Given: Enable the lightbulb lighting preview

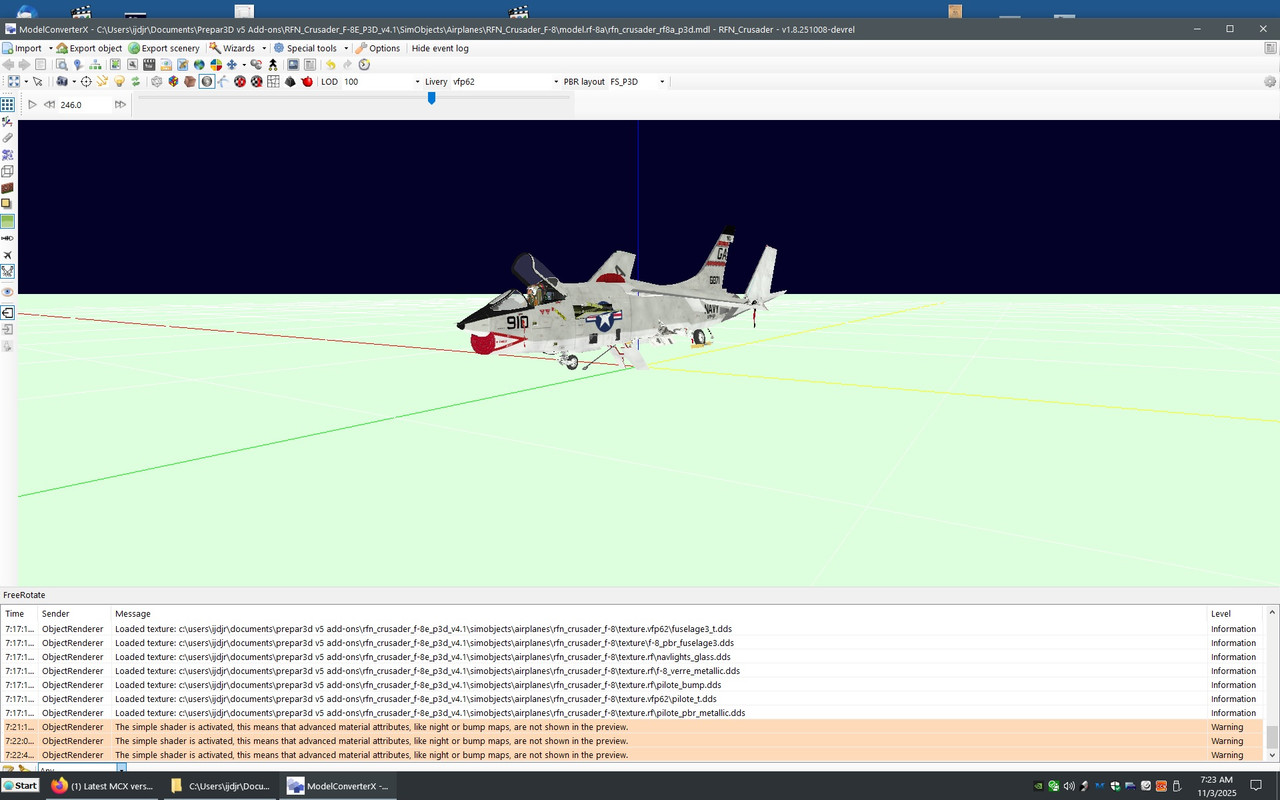Looking at the screenshot, I should pos(120,81).
